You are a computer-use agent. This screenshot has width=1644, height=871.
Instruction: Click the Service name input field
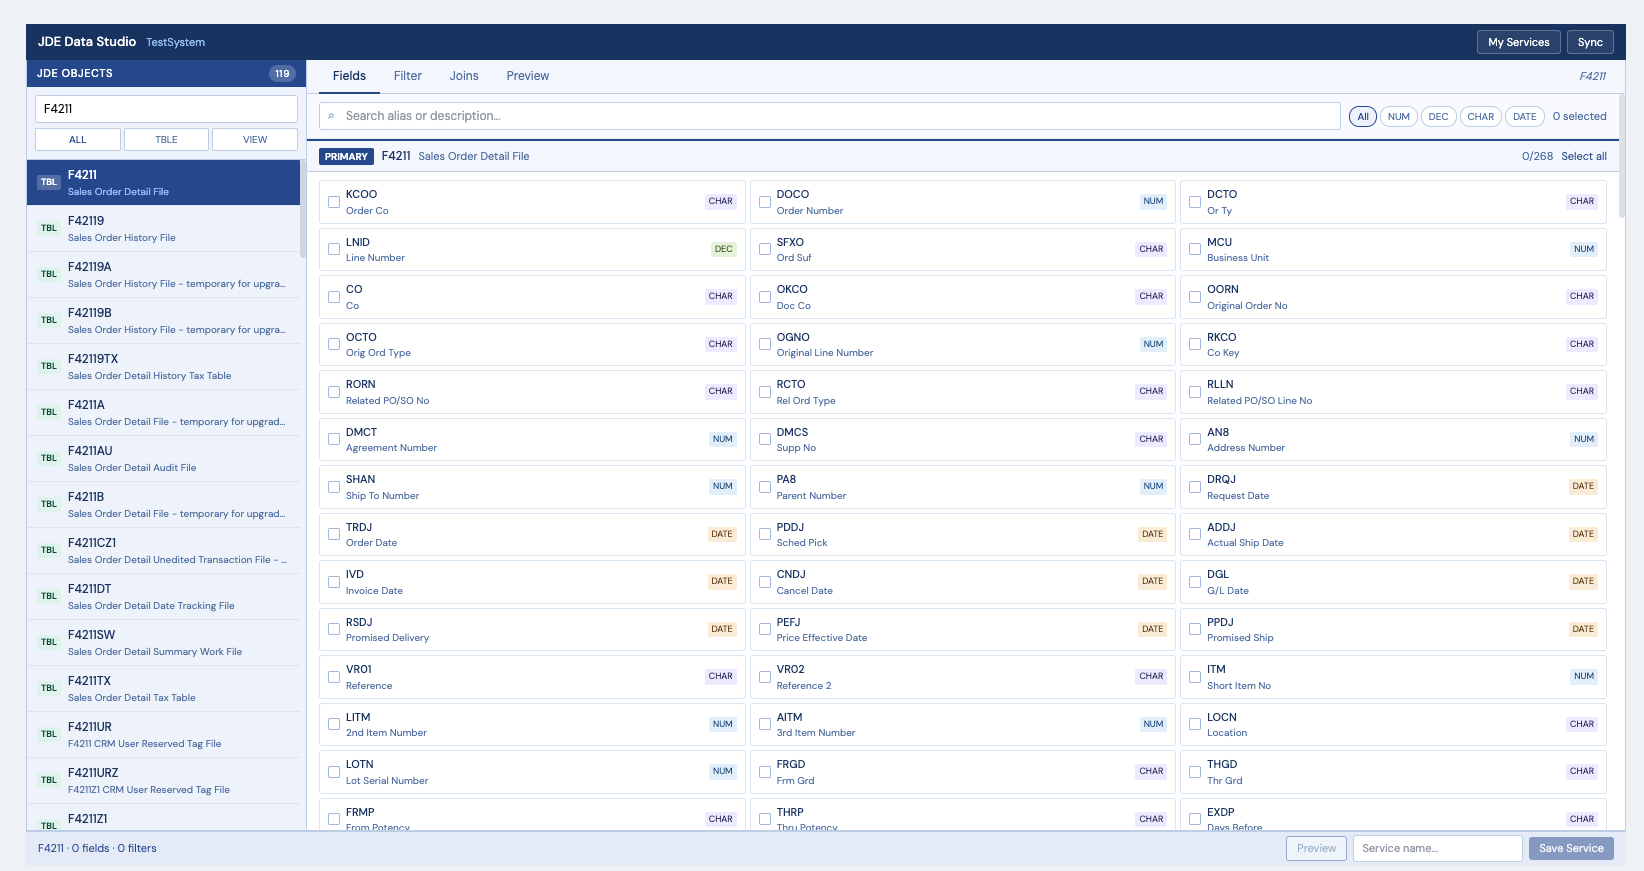(1437, 848)
